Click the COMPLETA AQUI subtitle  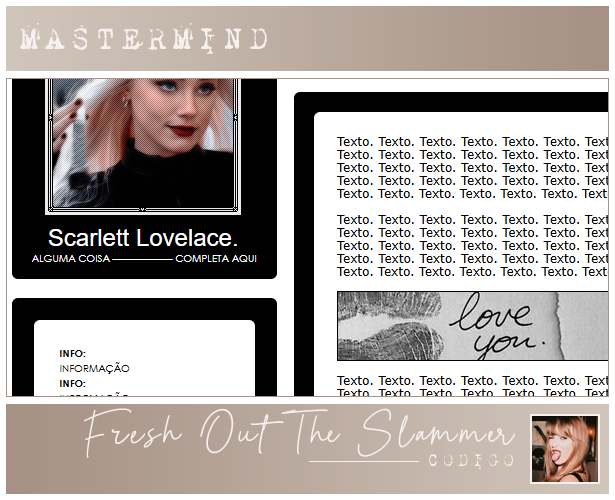tap(216, 259)
